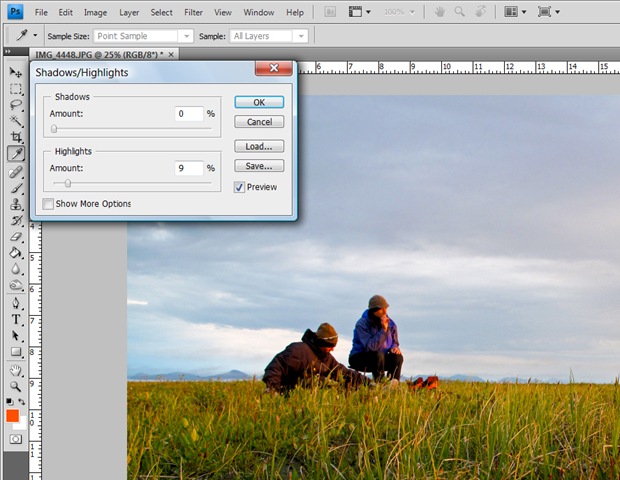Viewport: 620px width, 480px height.
Task: Open the View menu
Action: (223, 13)
